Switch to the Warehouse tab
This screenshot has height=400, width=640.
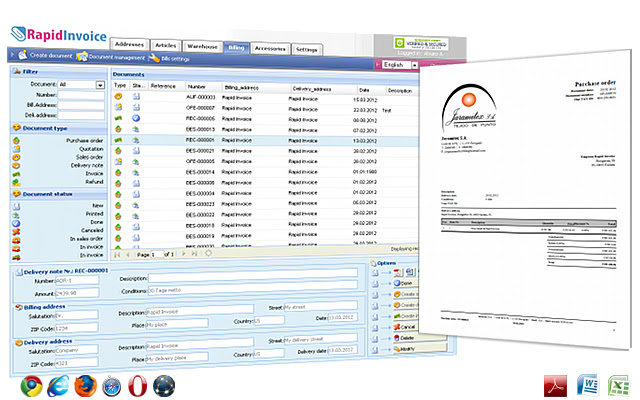pyautogui.click(x=202, y=47)
